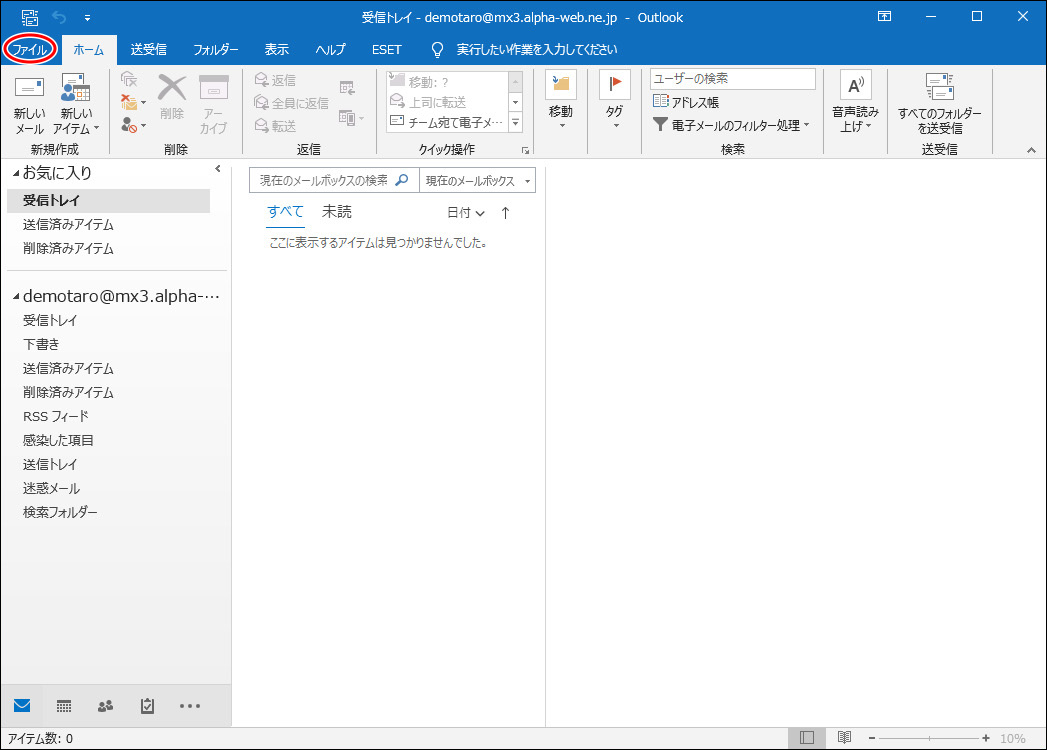
Task: Collapse the ribbon with the caret arrow
Action: tap(1032, 150)
